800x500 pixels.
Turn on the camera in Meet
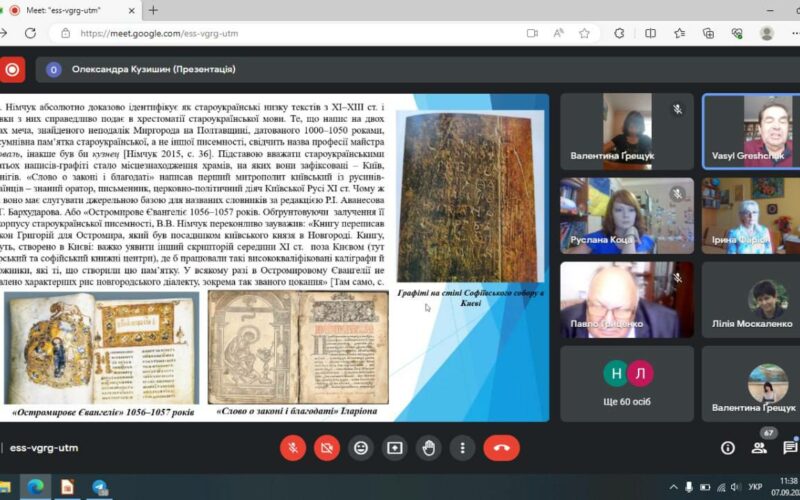click(327, 448)
